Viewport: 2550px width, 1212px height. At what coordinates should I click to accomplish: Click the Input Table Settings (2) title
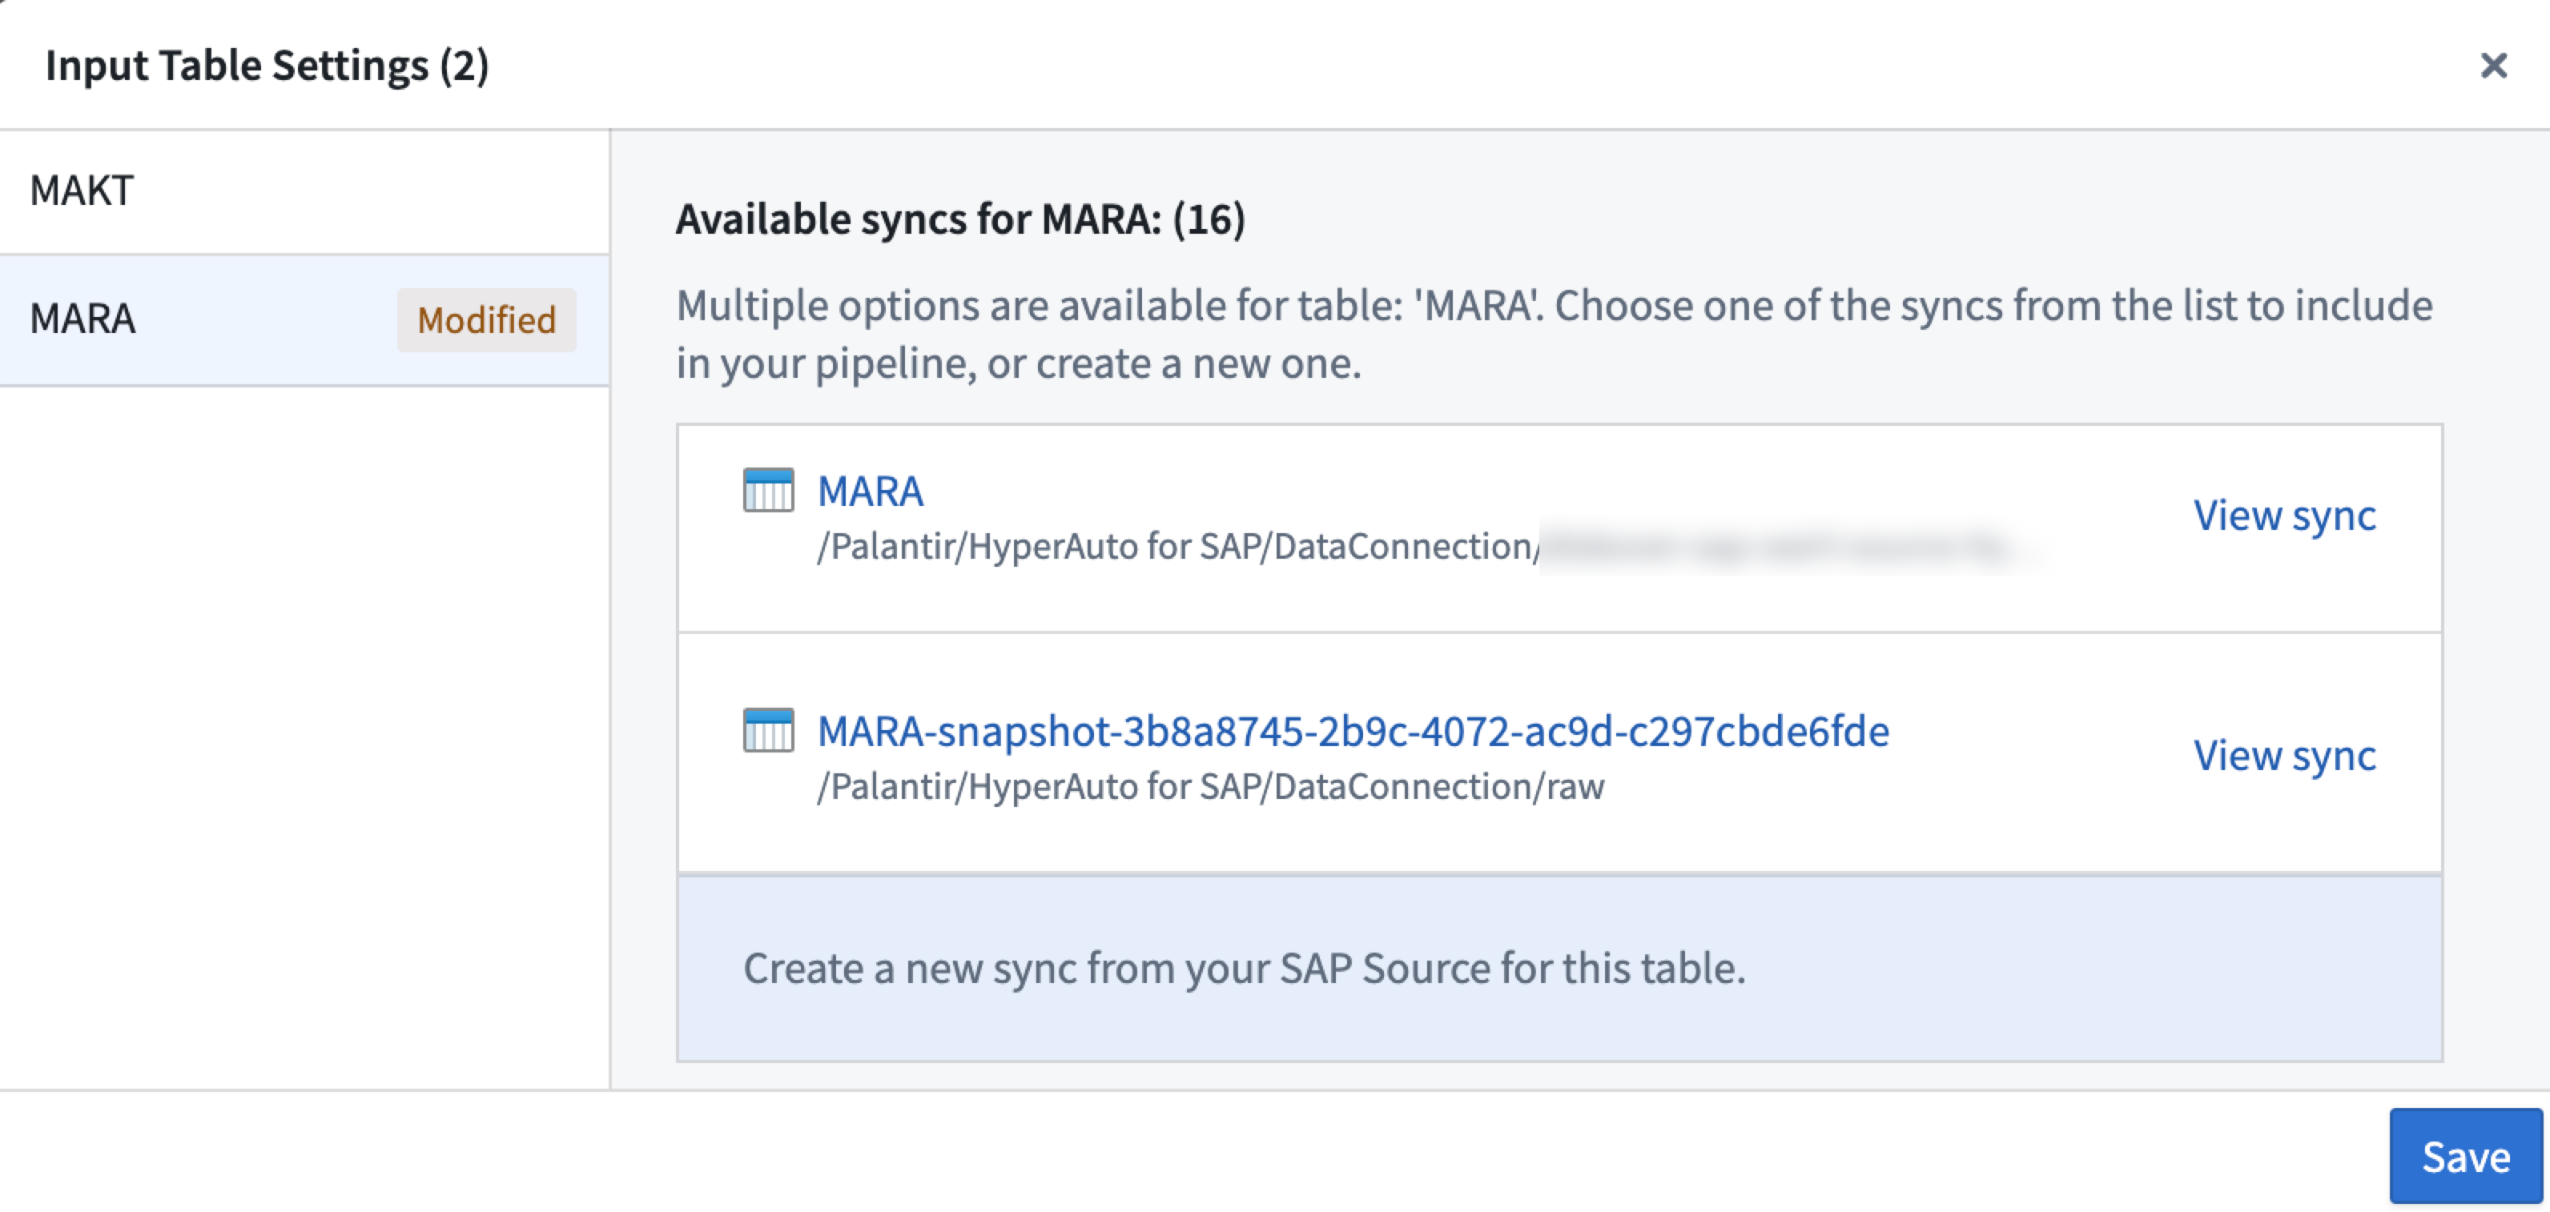tap(267, 66)
